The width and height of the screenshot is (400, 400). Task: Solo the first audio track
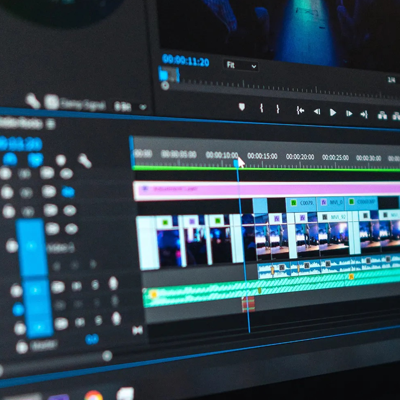click(x=95, y=285)
